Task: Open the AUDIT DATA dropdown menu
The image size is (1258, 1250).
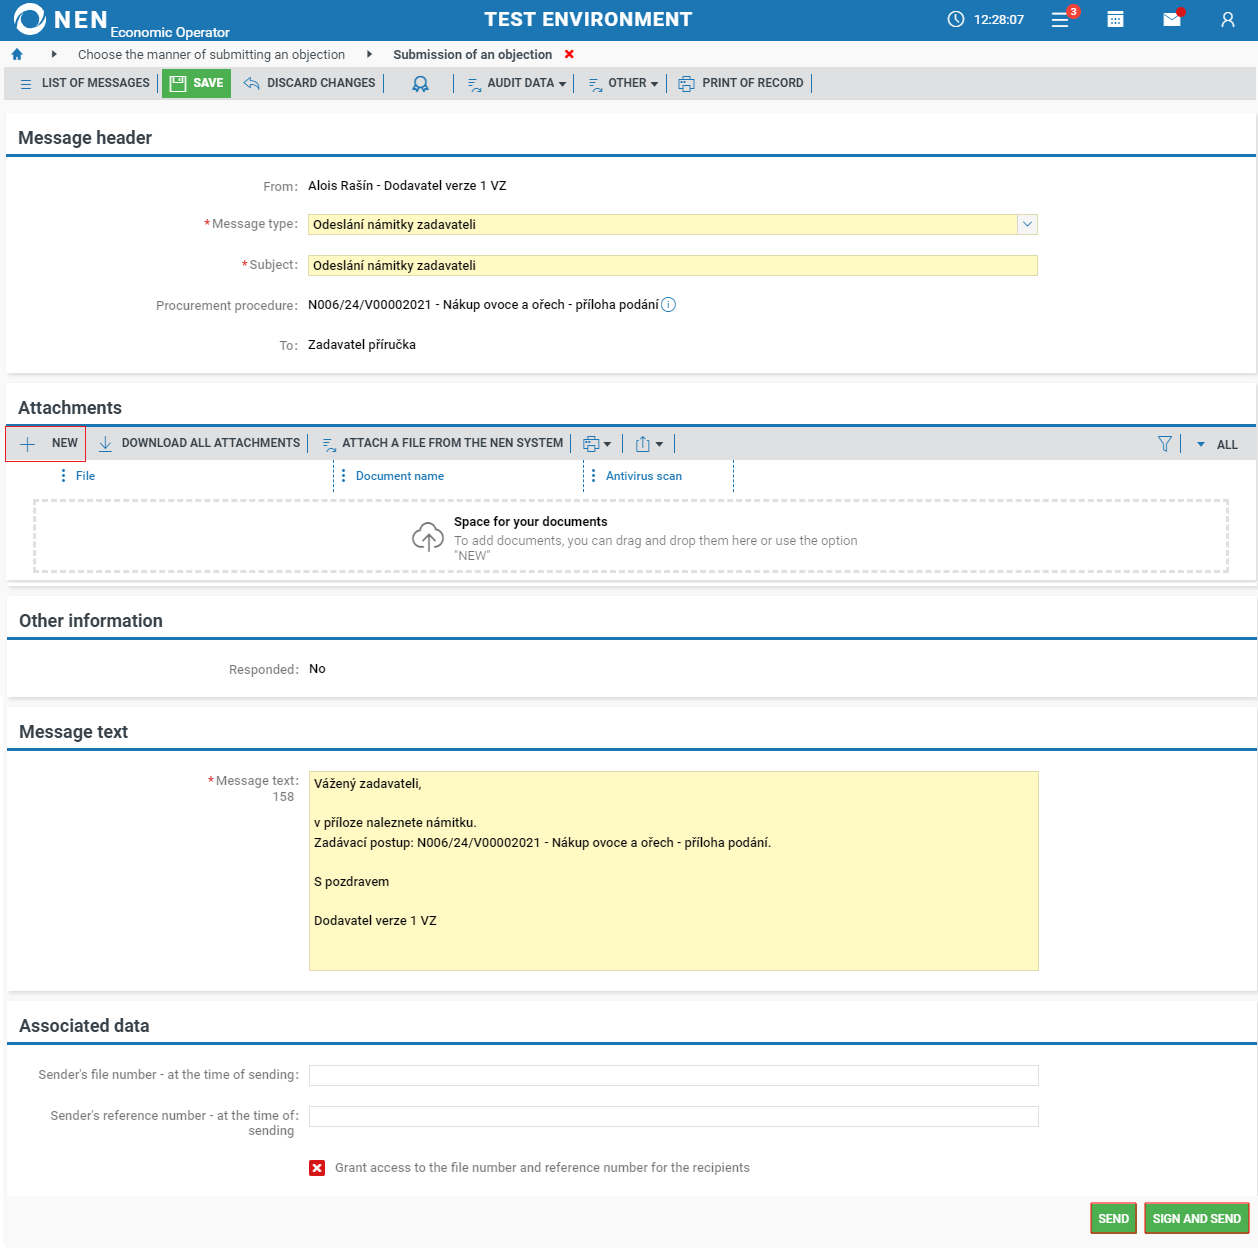Action: tap(518, 84)
